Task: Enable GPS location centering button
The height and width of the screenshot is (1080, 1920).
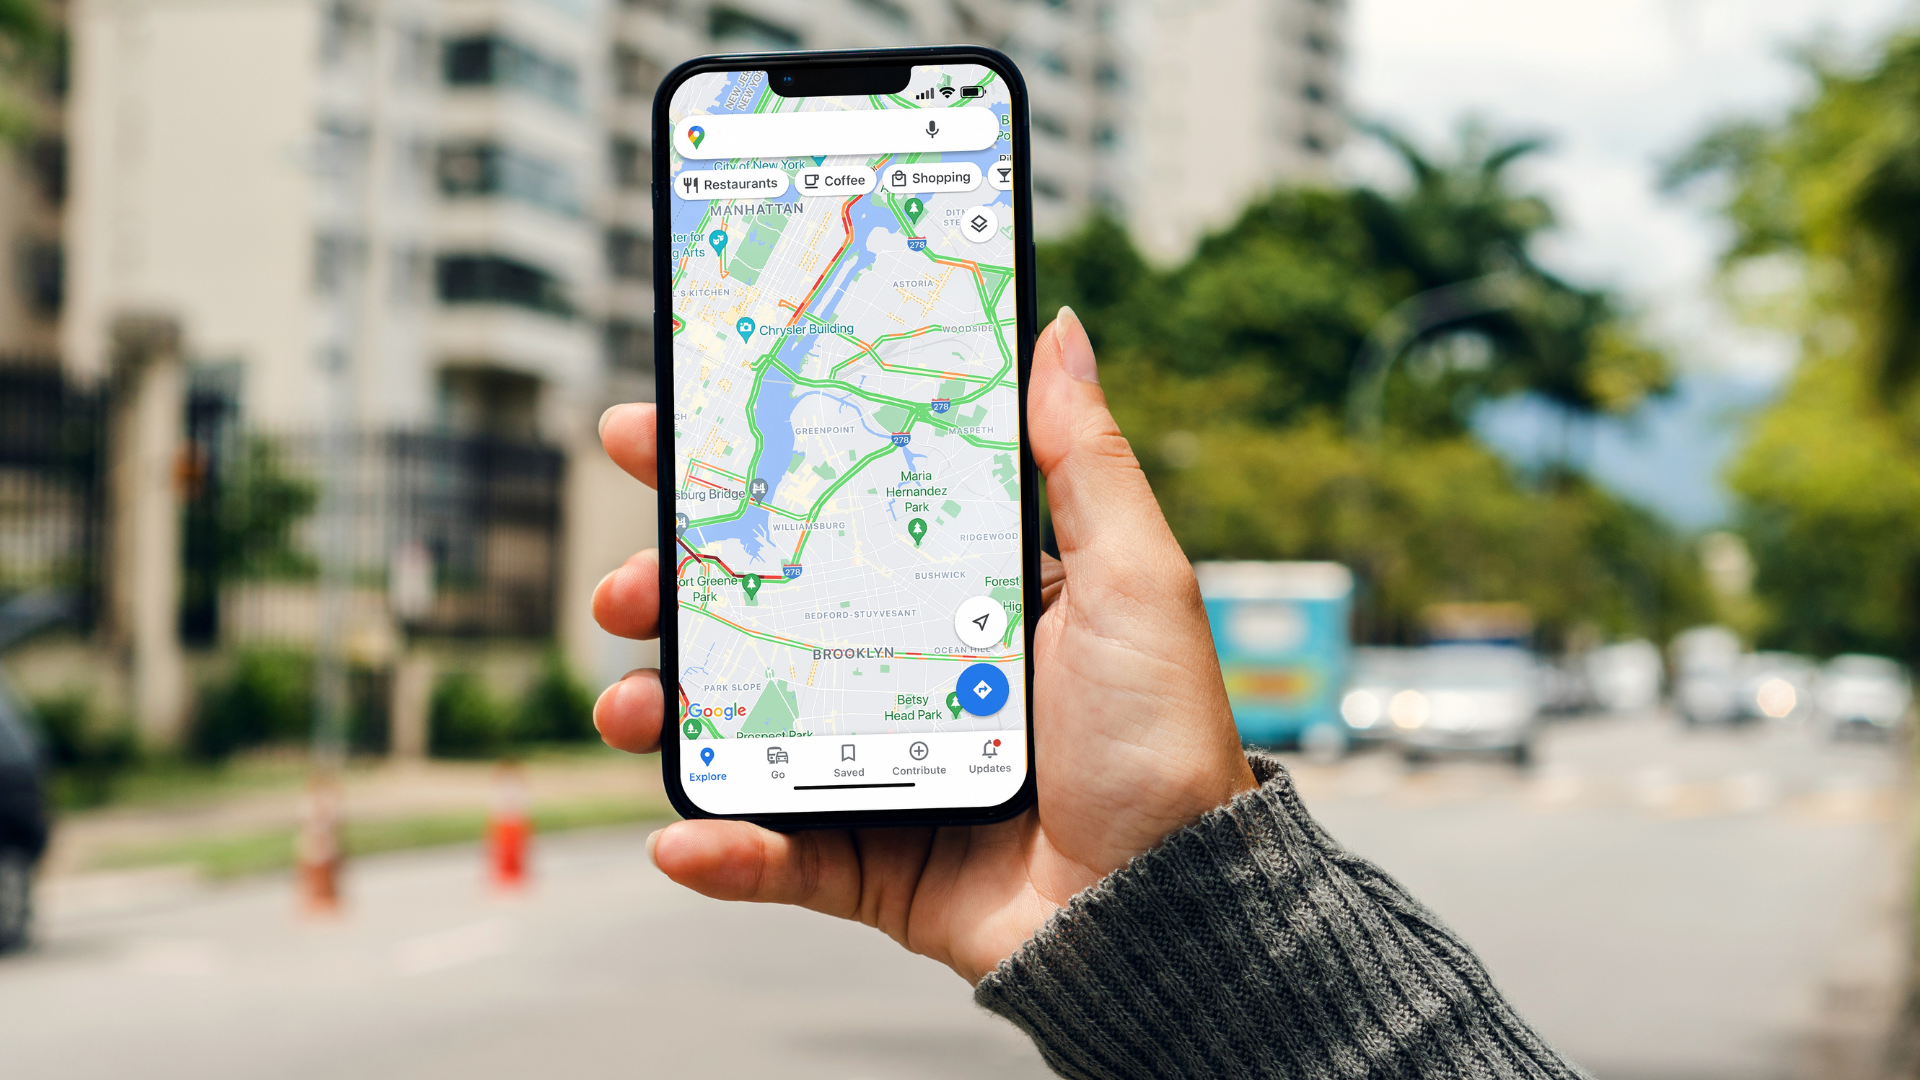Action: tap(977, 621)
